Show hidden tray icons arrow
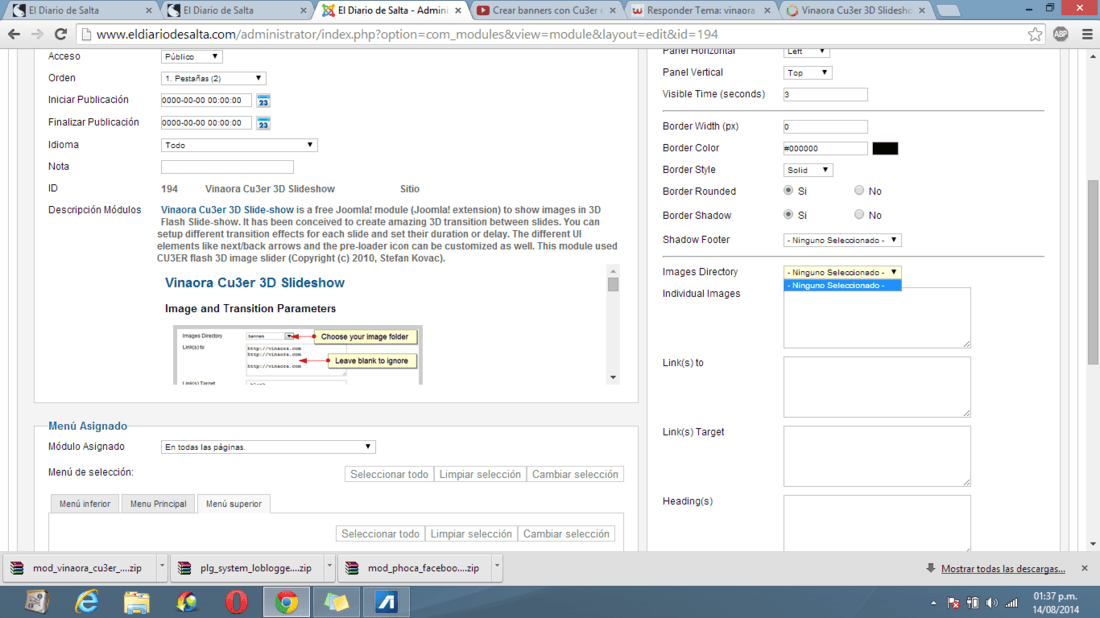 (x=934, y=603)
